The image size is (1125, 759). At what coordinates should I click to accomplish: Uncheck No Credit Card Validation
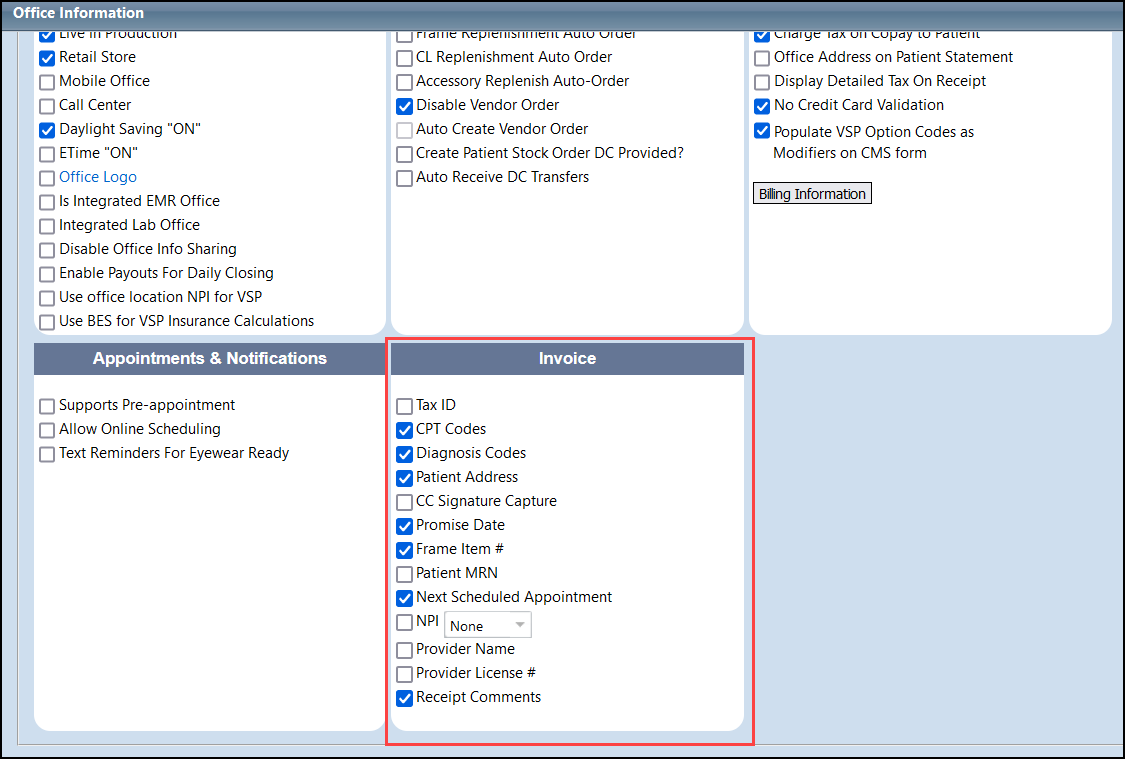click(762, 106)
